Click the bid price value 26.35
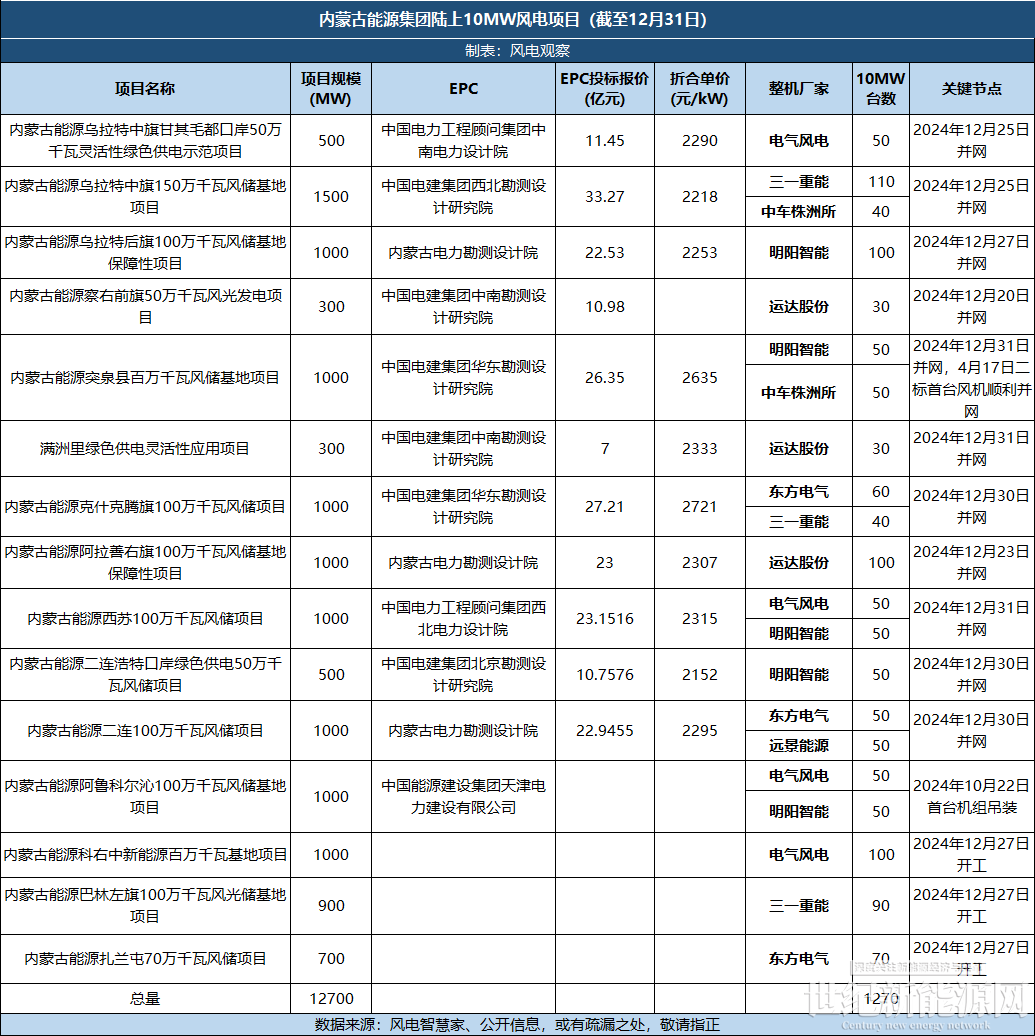 click(605, 377)
